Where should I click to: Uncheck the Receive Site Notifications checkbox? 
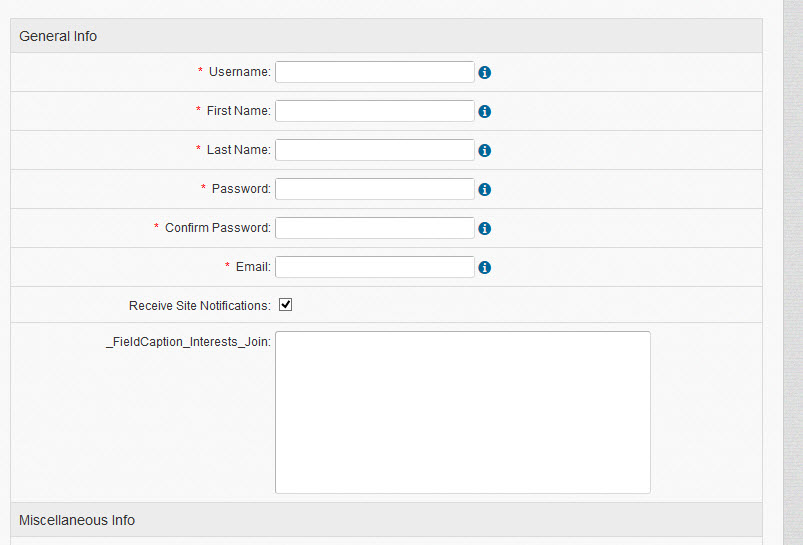click(285, 305)
